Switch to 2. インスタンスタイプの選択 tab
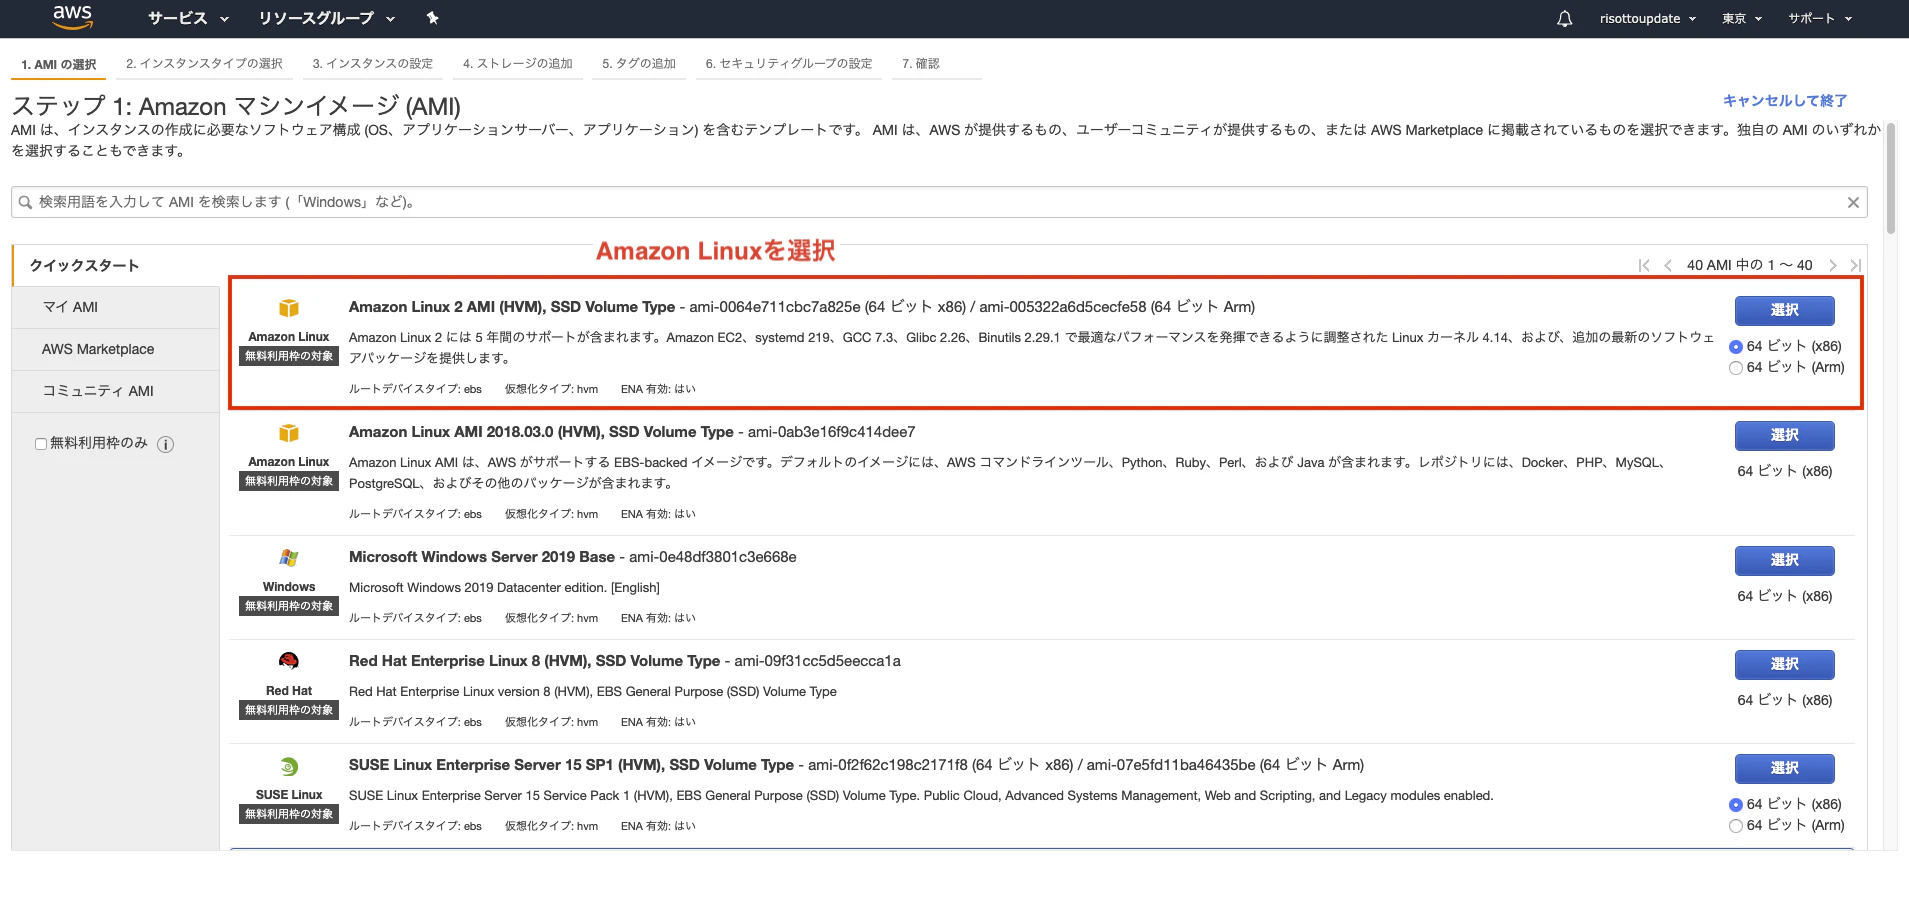 (204, 63)
